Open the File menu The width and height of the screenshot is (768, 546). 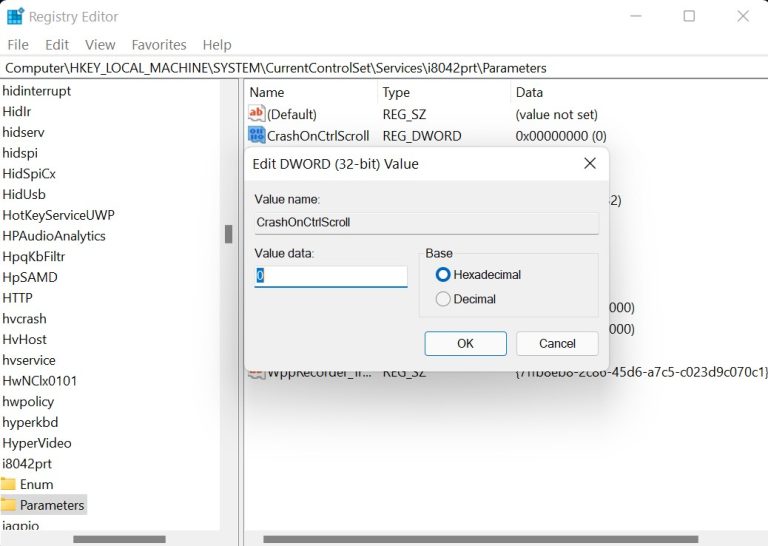pyautogui.click(x=18, y=45)
